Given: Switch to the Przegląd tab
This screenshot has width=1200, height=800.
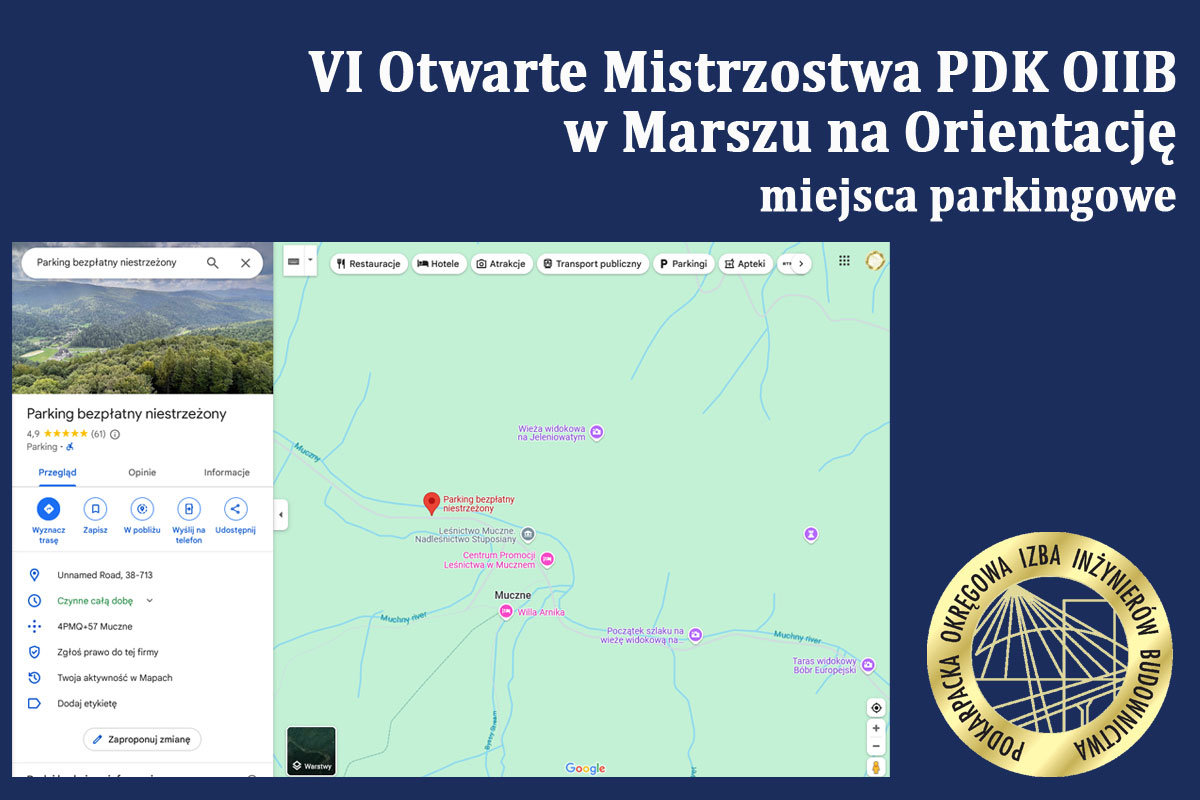Looking at the screenshot, I should [57, 472].
